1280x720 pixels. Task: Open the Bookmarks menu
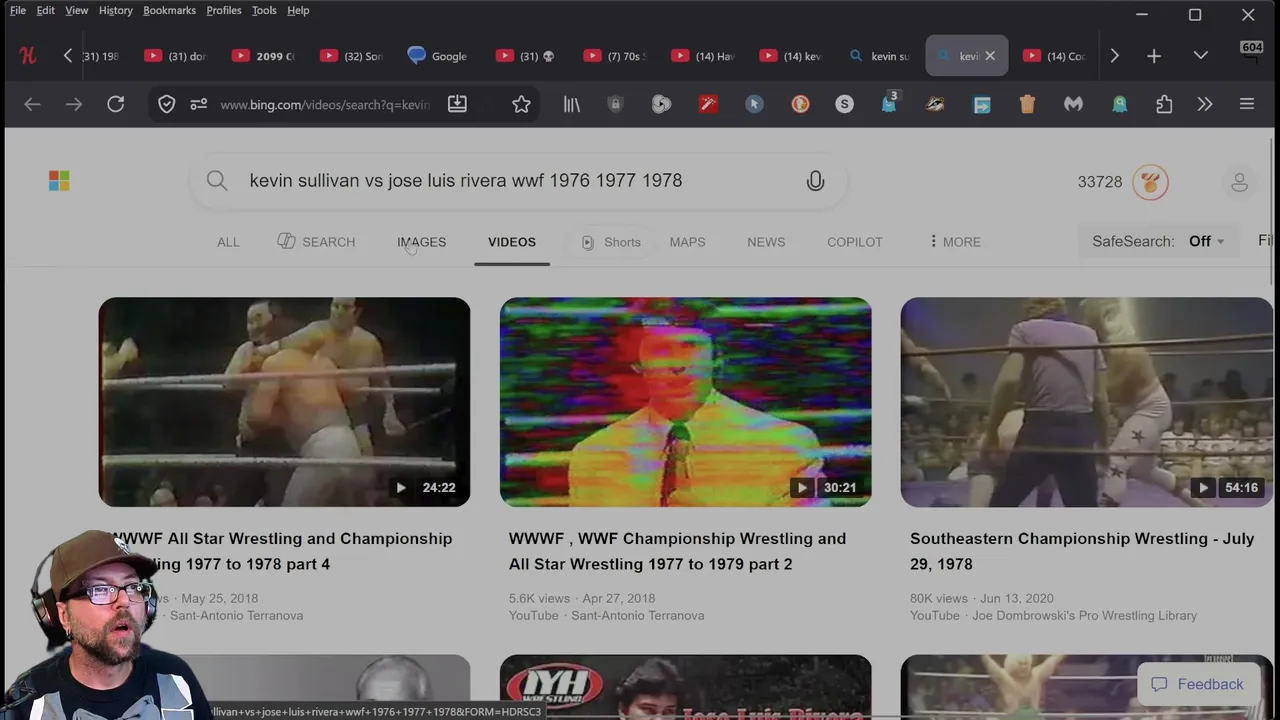pyautogui.click(x=169, y=10)
